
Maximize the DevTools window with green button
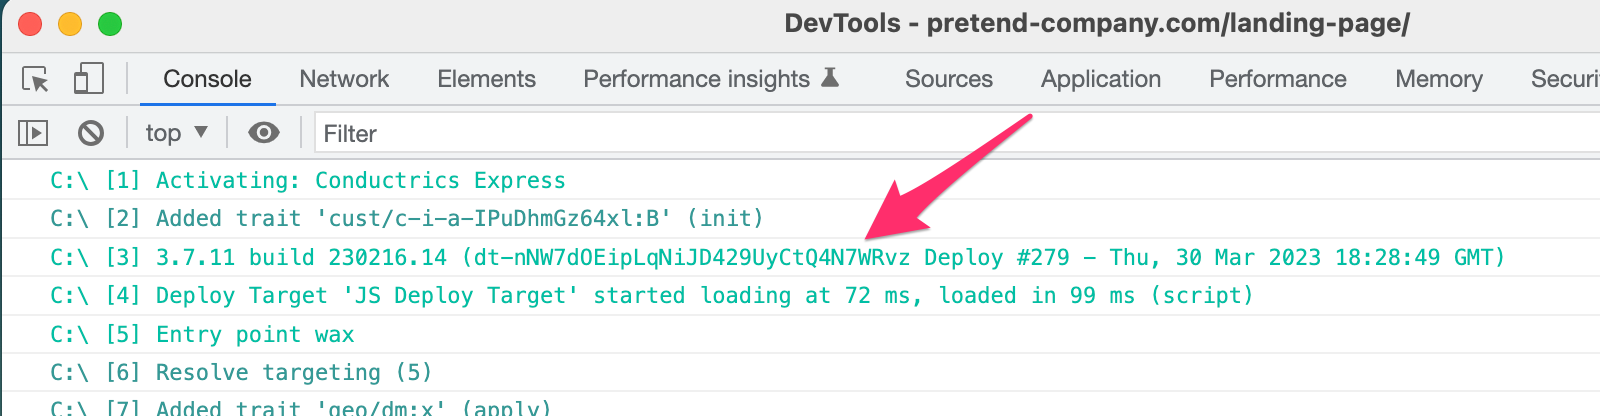[x=110, y=24]
